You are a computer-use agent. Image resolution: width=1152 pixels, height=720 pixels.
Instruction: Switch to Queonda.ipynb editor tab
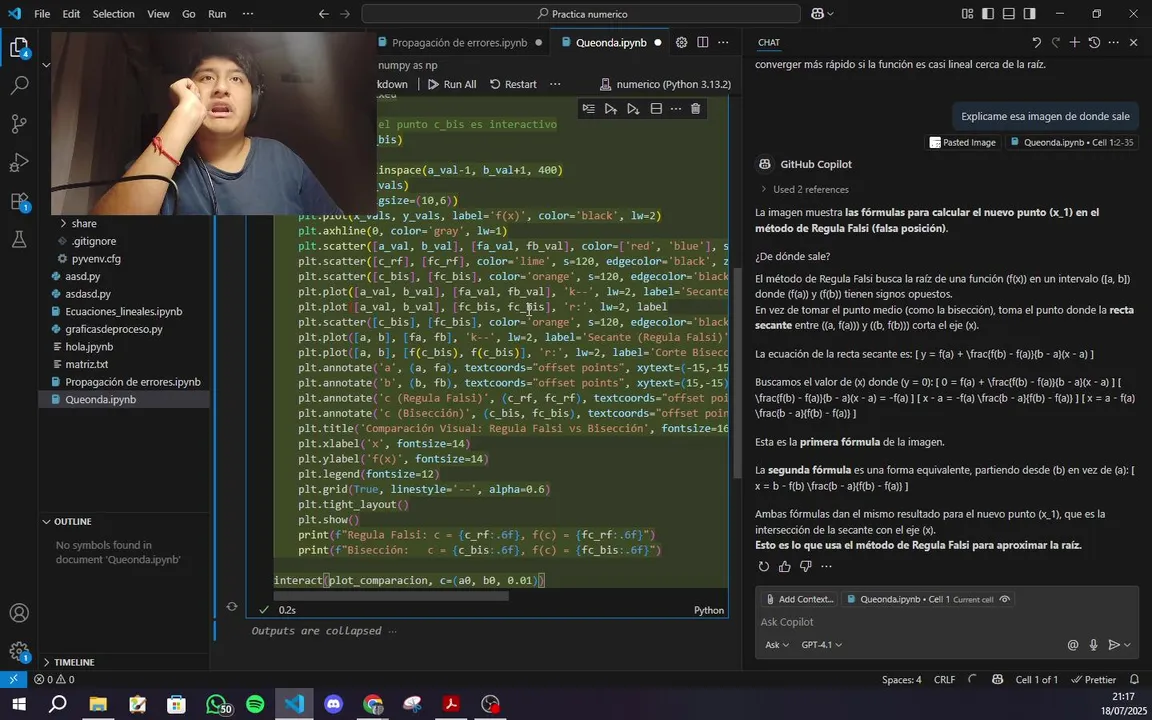click(611, 43)
